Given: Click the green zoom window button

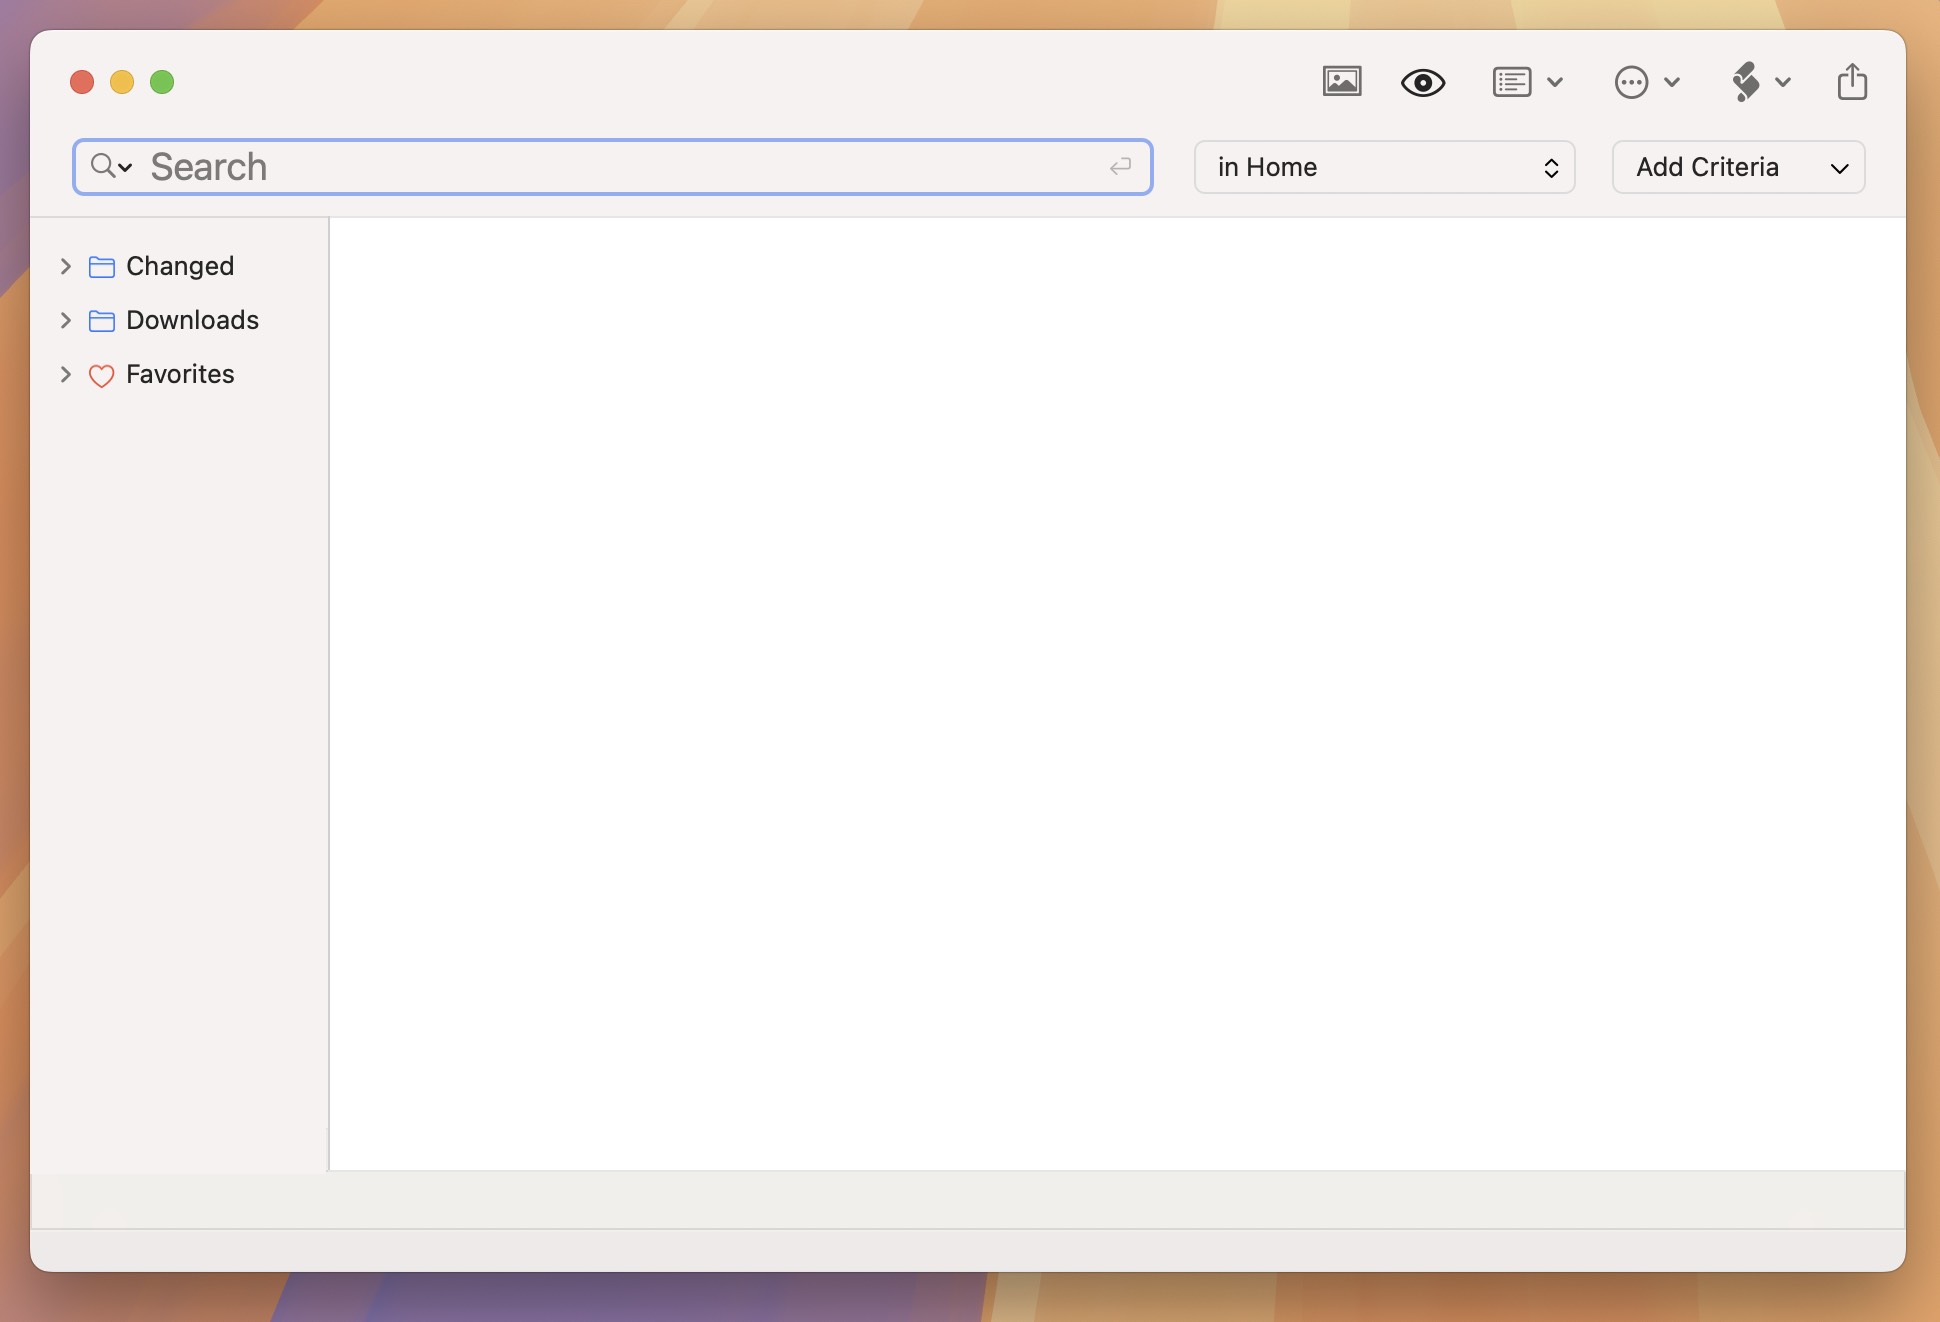Looking at the screenshot, I should [x=162, y=82].
